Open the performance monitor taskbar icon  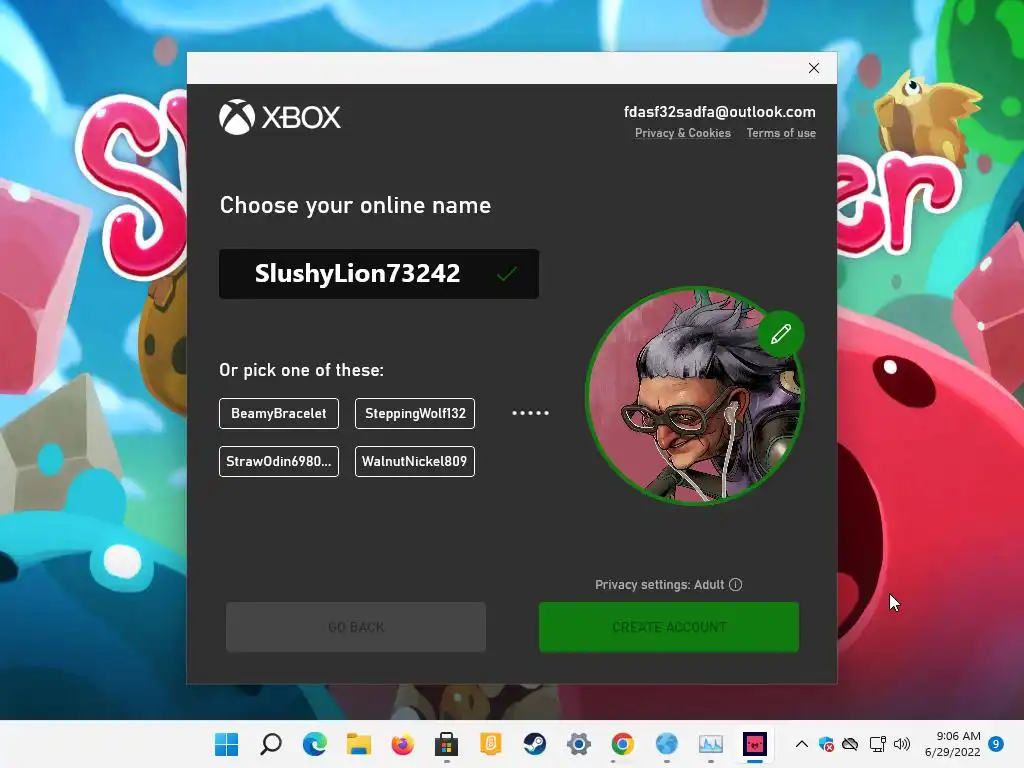coord(711,744)
